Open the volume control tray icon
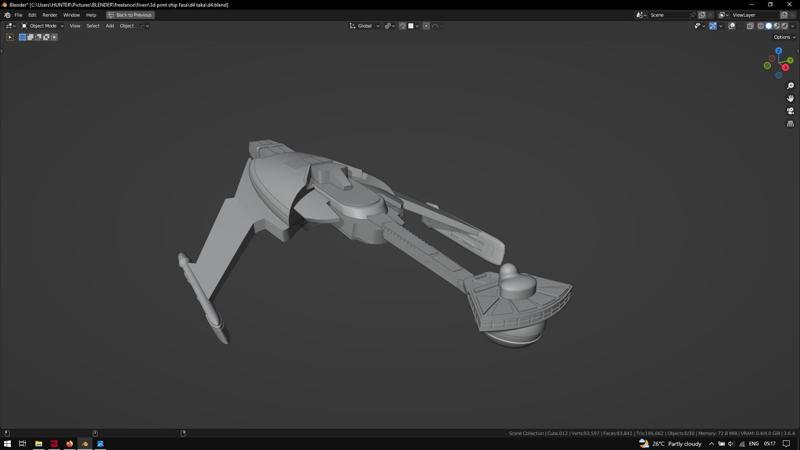The width and height of the screenshot is (800, 450). [731, 444]
